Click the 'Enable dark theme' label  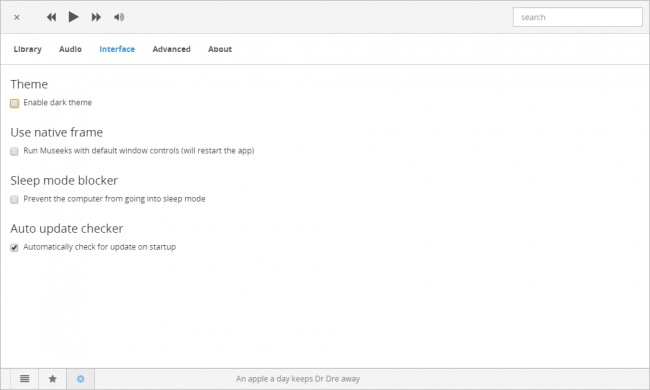coord(58,102)
